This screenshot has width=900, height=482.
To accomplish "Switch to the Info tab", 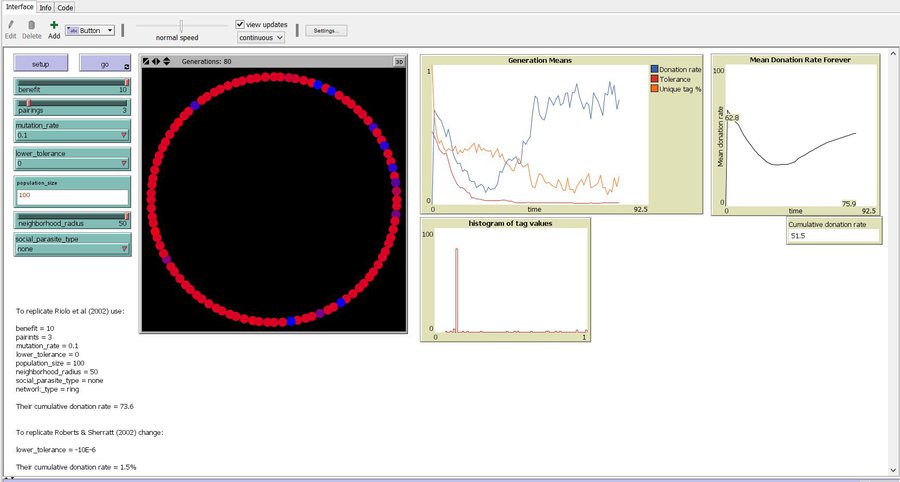I will [x=45, y=7].
